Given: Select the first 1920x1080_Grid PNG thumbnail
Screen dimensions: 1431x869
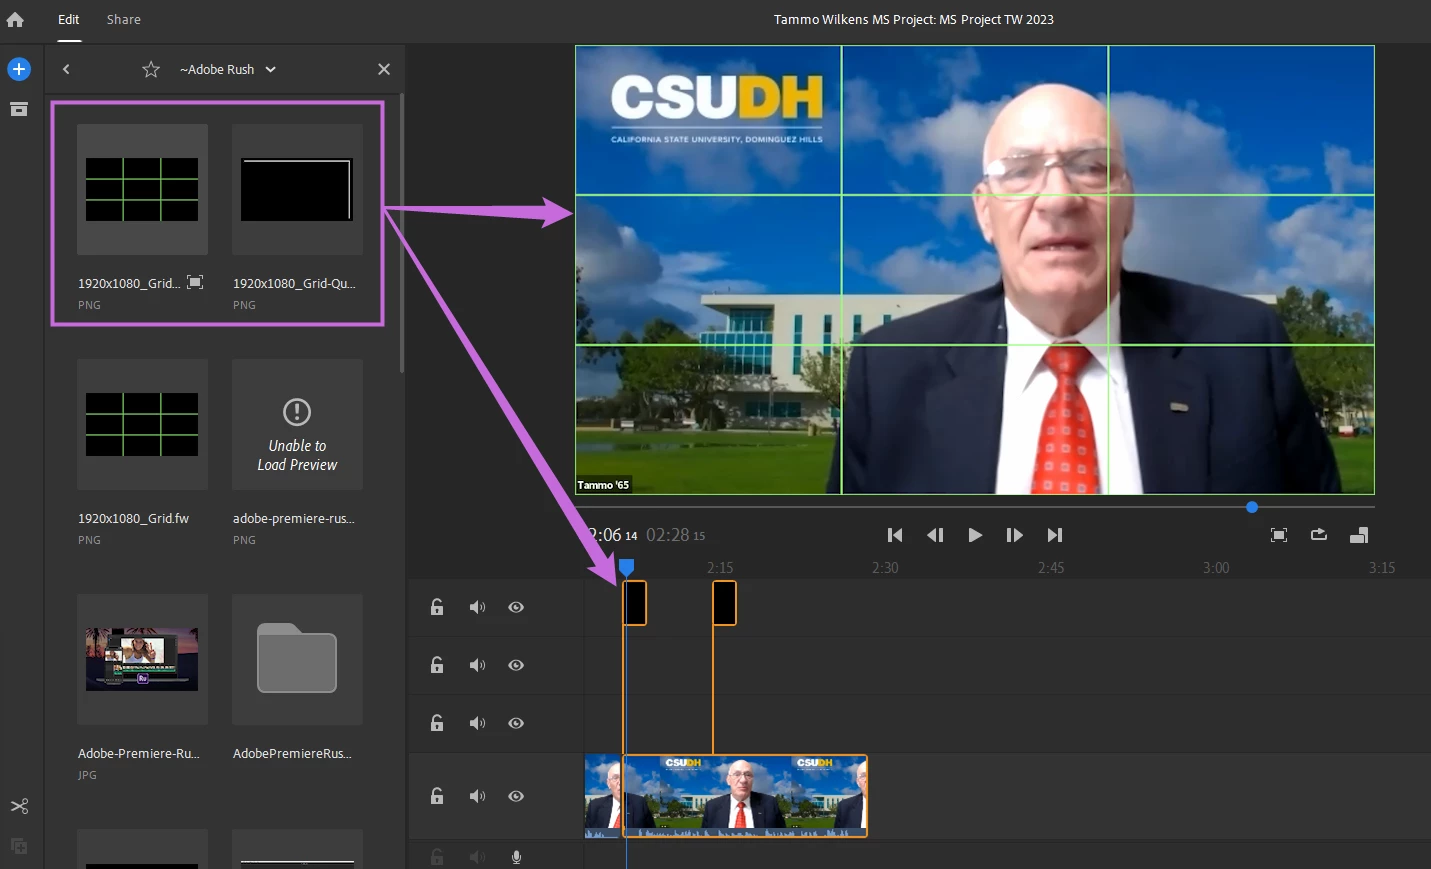Looking at the screenshot, I should [142, 189].
